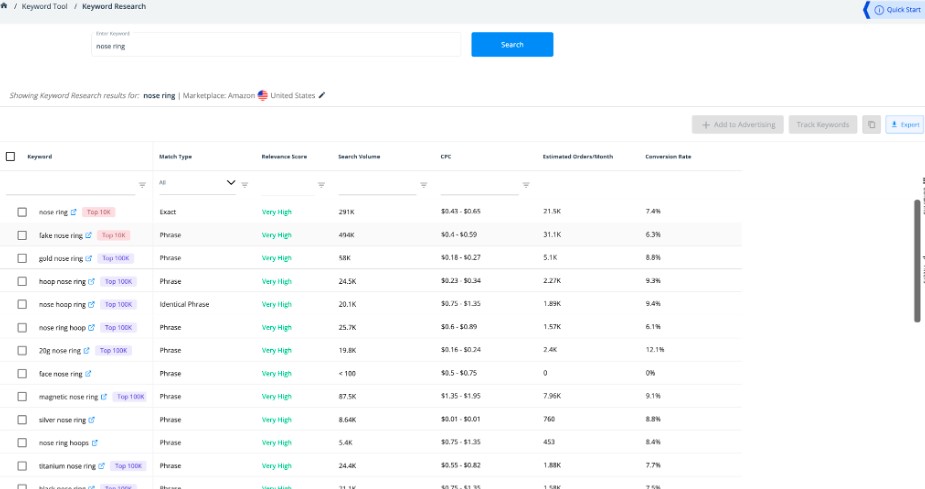Click the vertical scrollbar thumb
This screenshot has height=489, width=925.
point(917,261)
